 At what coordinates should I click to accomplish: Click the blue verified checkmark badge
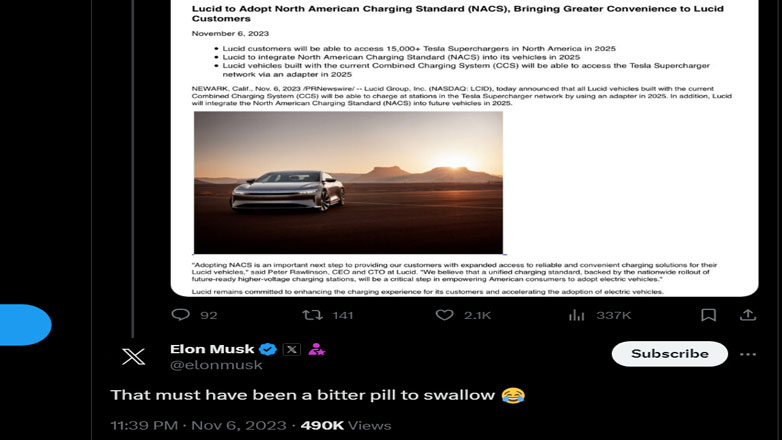[x=268, y=349]
